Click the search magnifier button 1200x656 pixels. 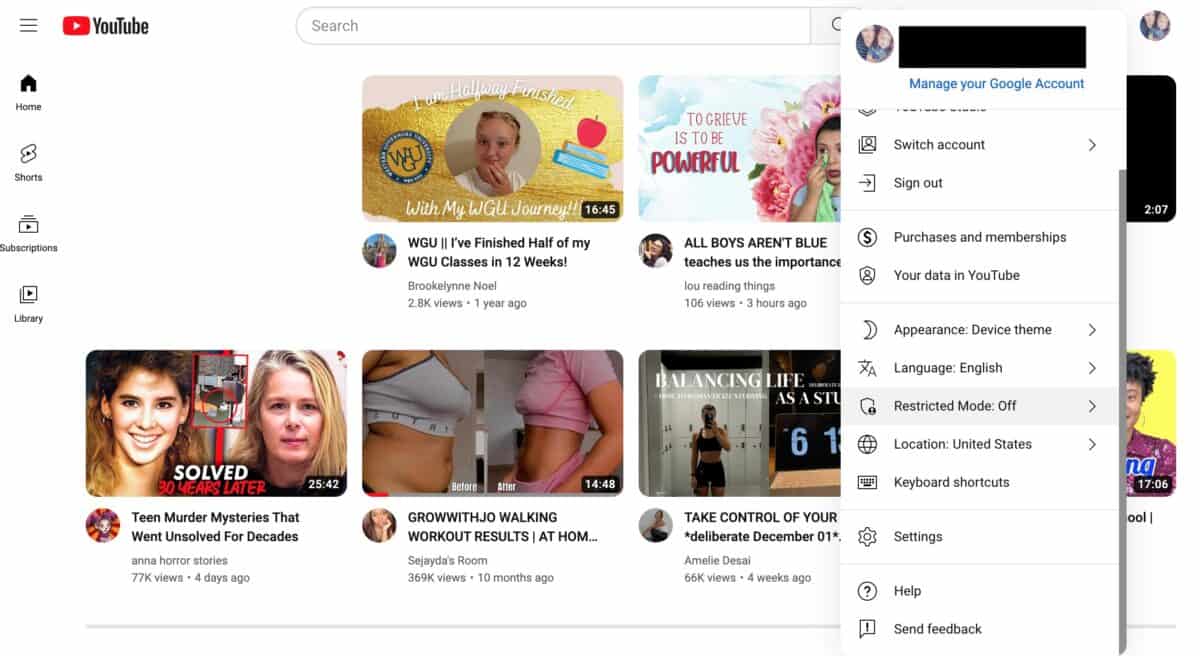pyautogui.click(x=838, y=26)
